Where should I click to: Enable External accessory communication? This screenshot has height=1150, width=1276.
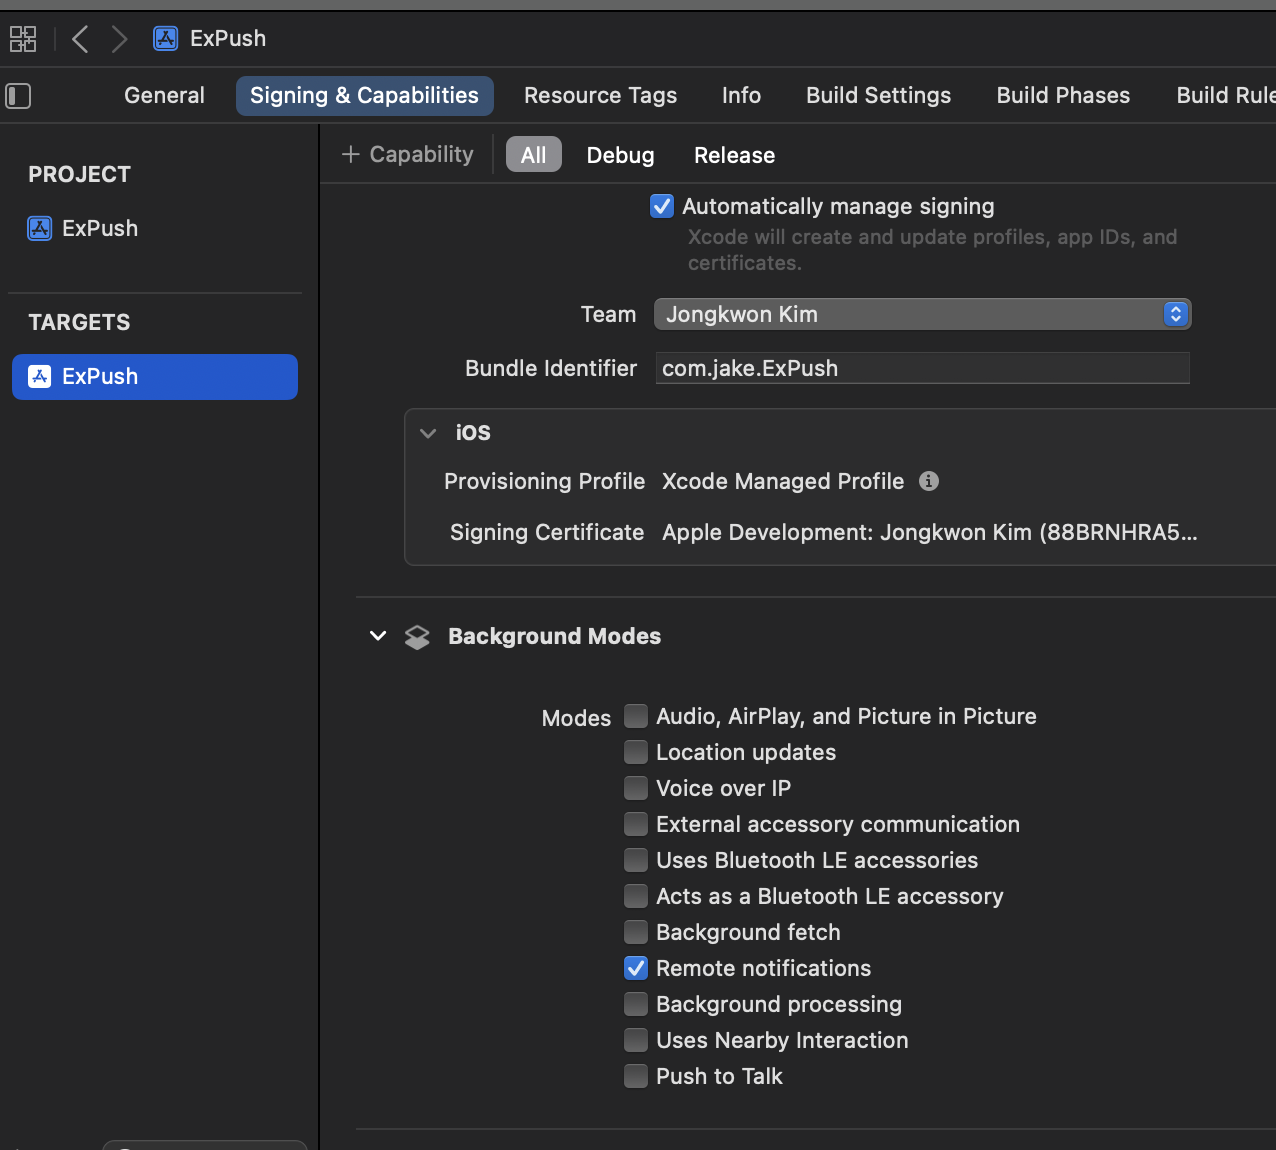tap(636, 824)
